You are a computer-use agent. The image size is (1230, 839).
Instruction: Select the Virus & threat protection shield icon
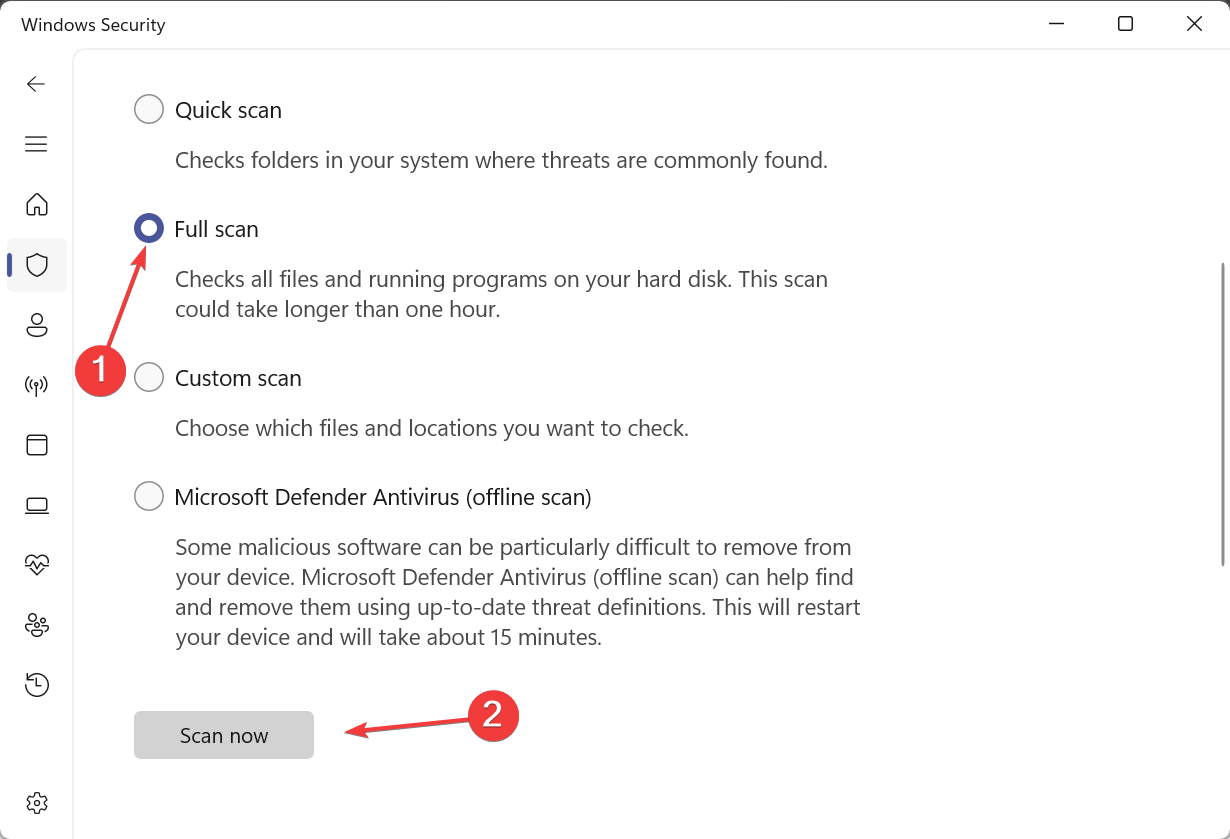pyautogui.click(x=36, y=265)
